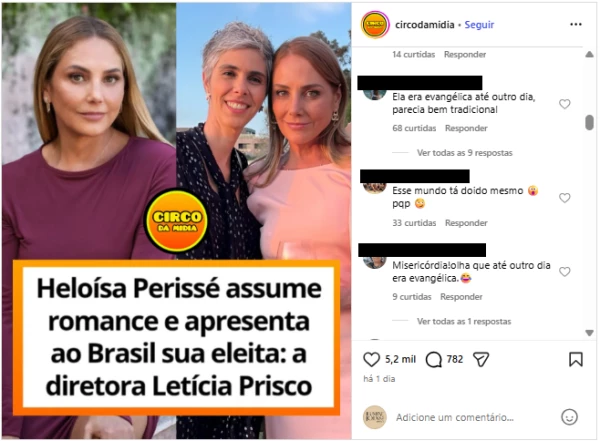Open comments via the speech bubble icon
Image resolution: width=600 pixels, height=441 pixels.
(434, 359)
